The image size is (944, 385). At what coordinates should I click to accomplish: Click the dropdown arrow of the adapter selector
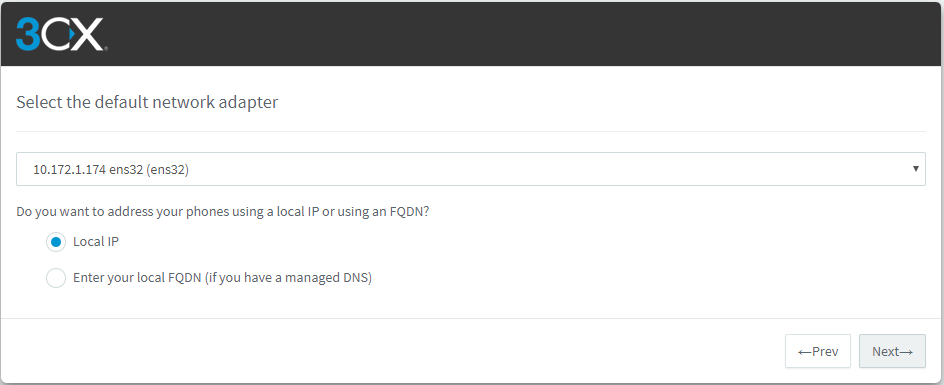click(915, 169)
